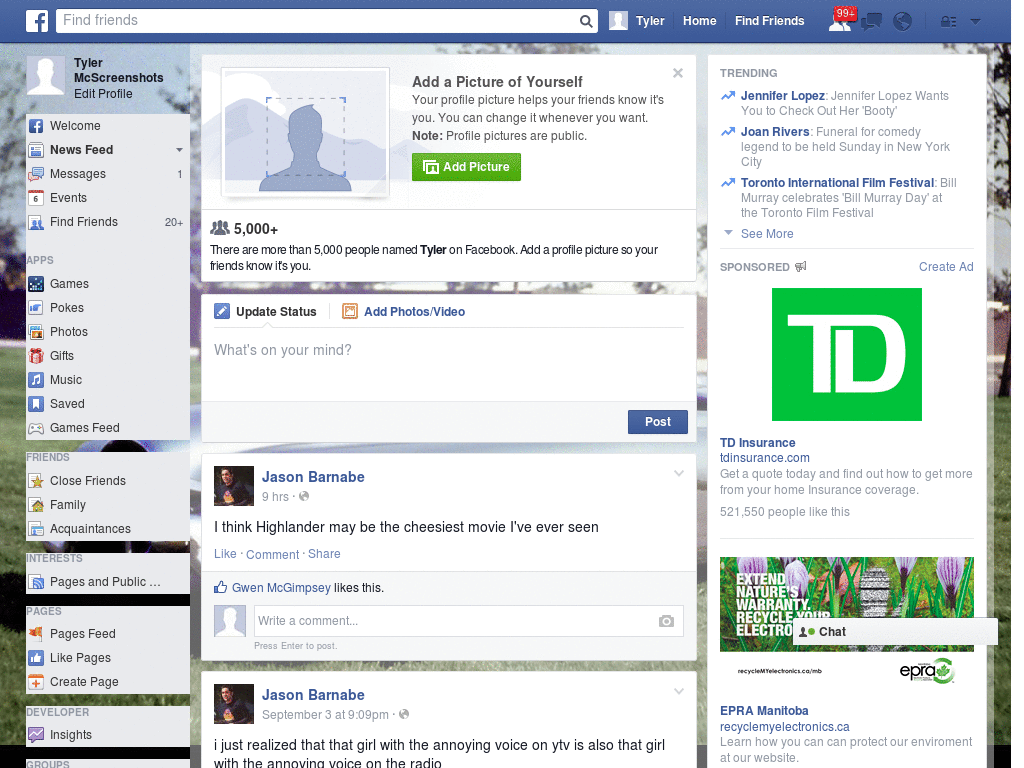Click the September 3 at 9:09pm timestamp
This screenshot has height=768, width=1024.
coord(325,715)
